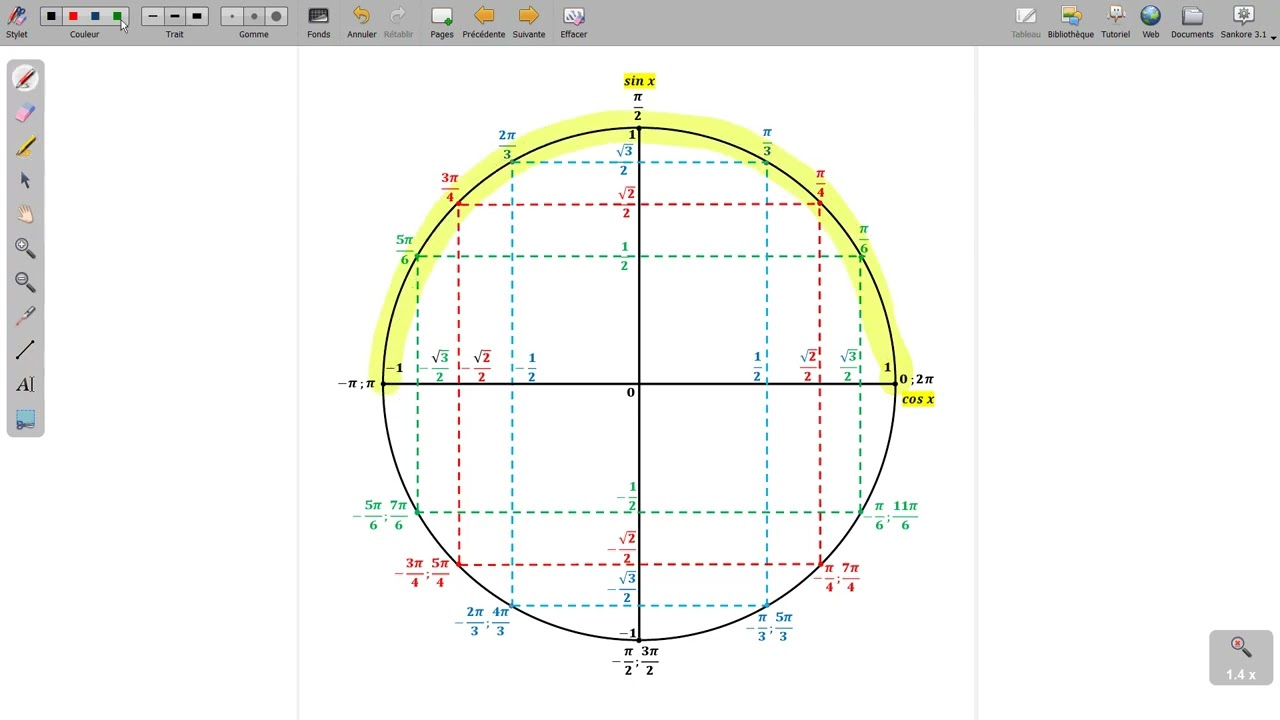1280x720 pixels.
Task: Open the Web browser mode
Action: click(x=1151, y=22)
